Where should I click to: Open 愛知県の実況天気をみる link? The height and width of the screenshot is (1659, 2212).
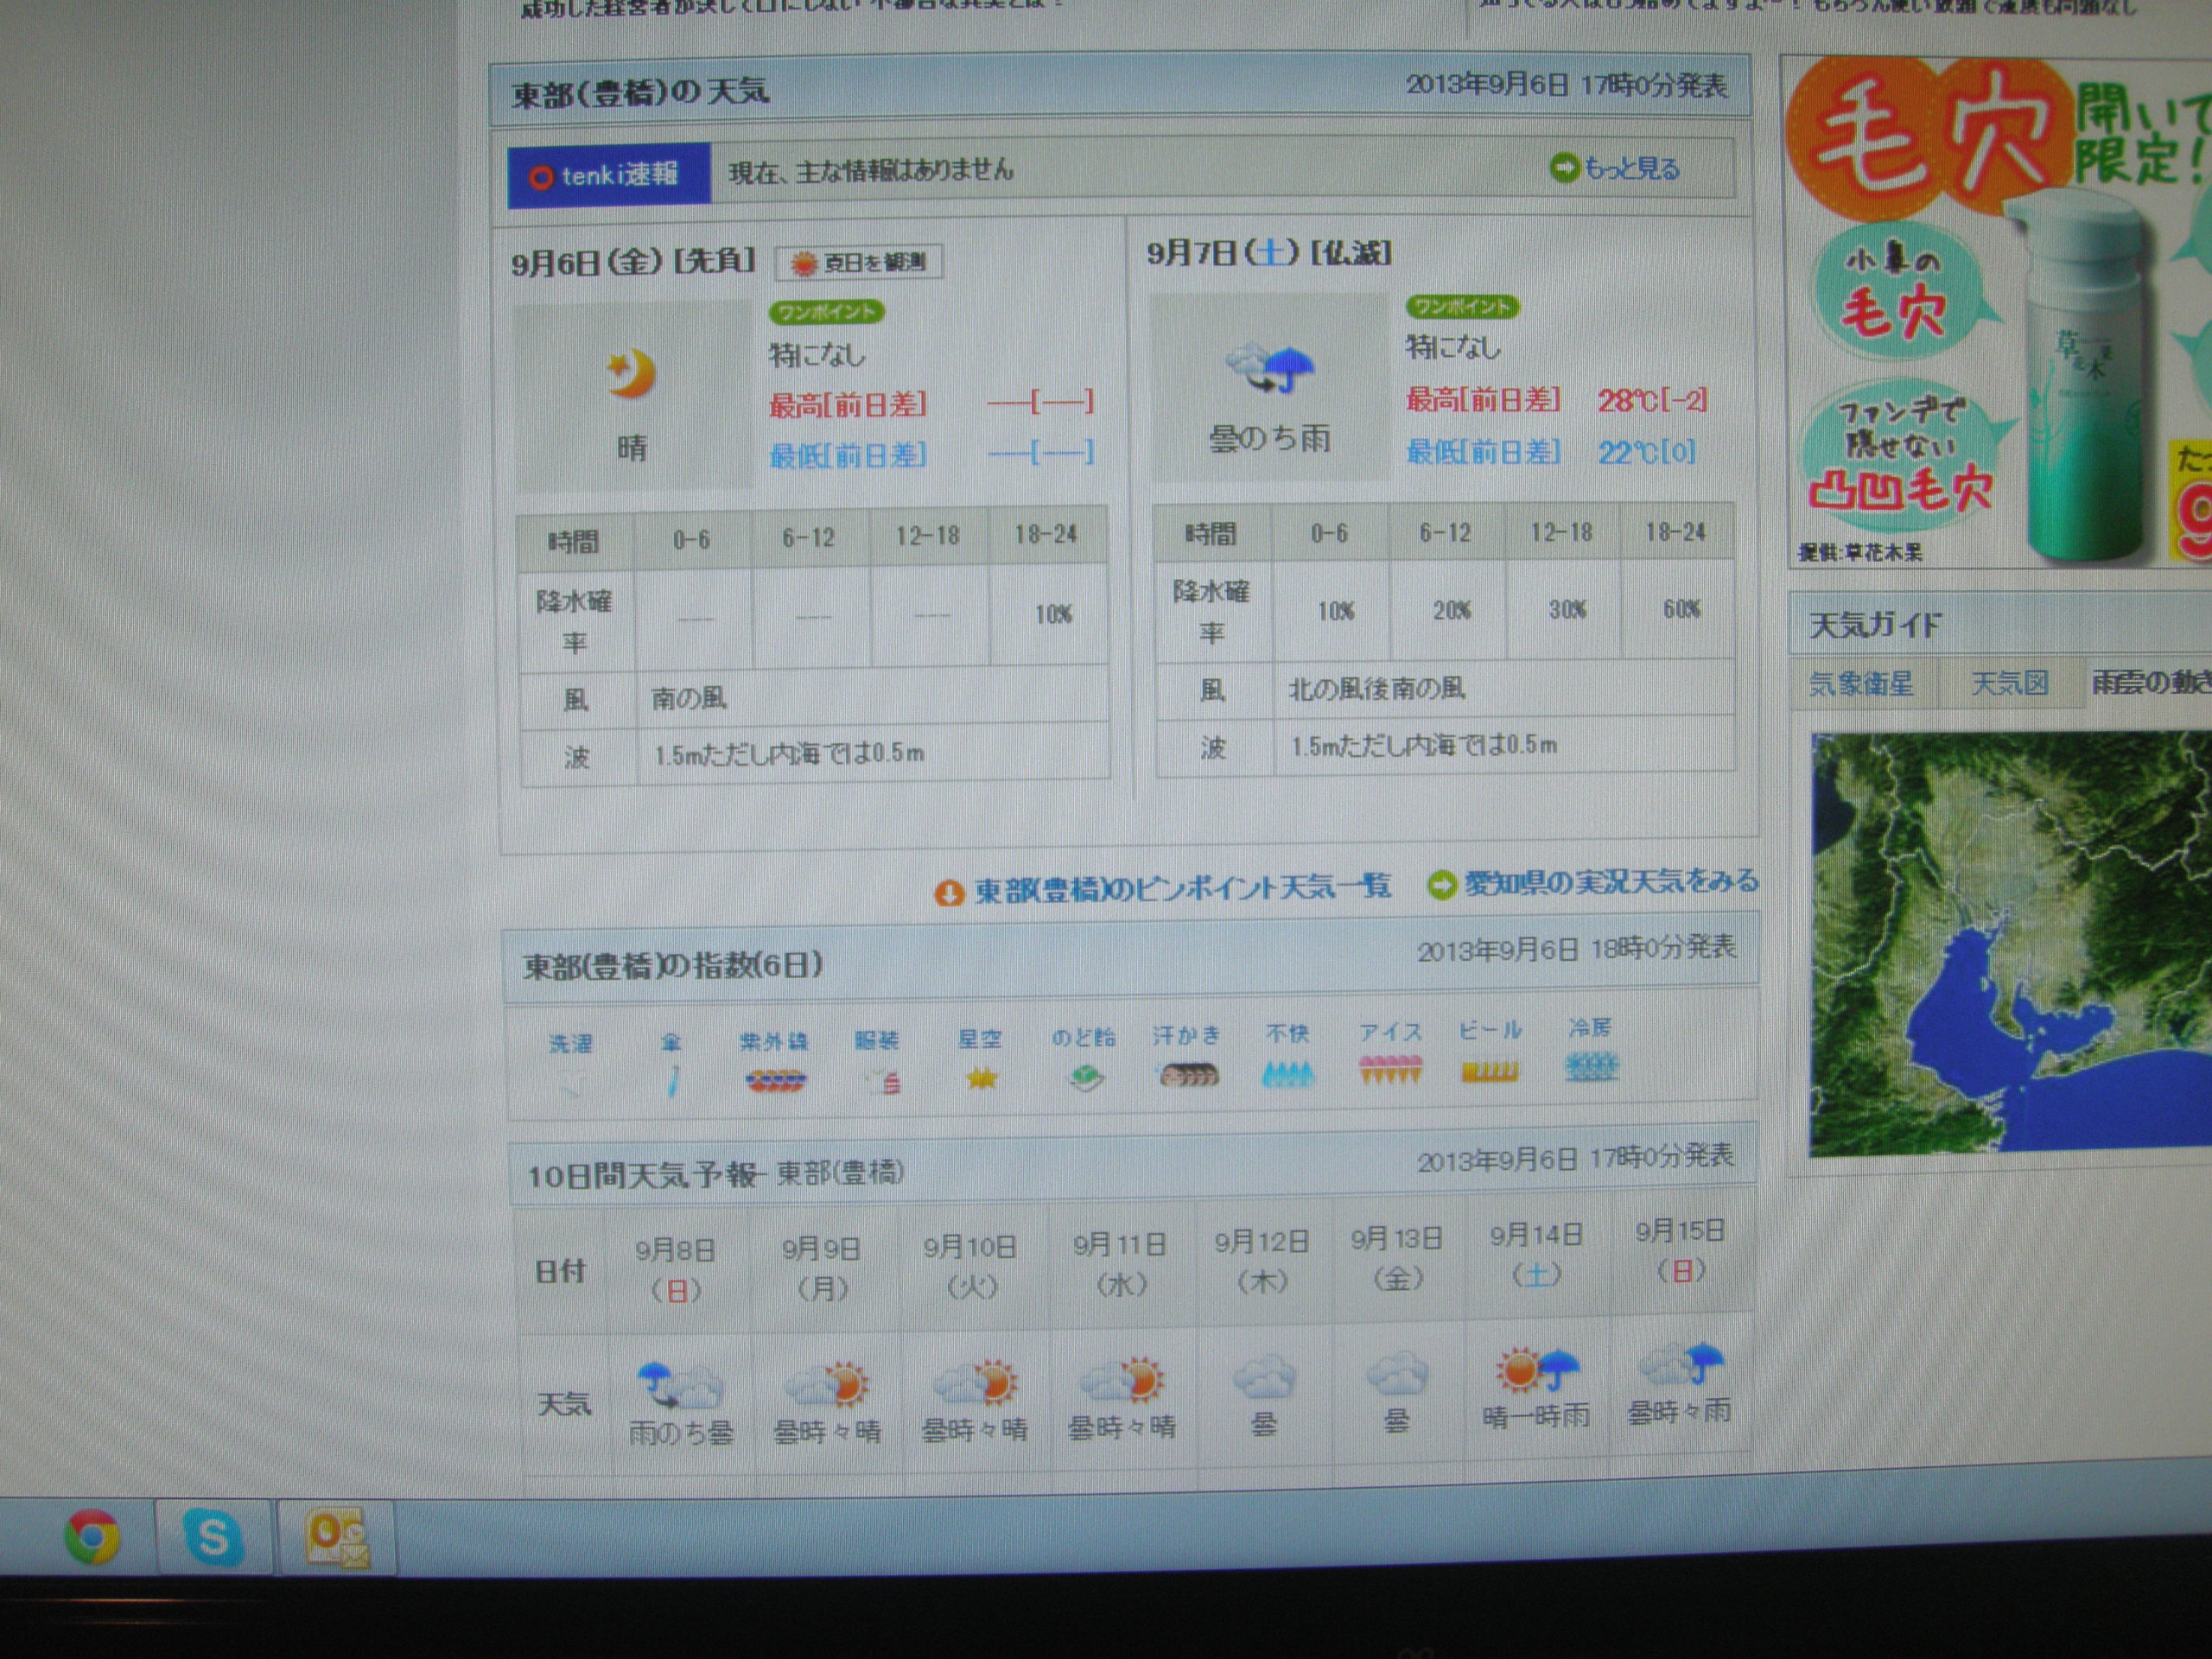coord(1610,882)
